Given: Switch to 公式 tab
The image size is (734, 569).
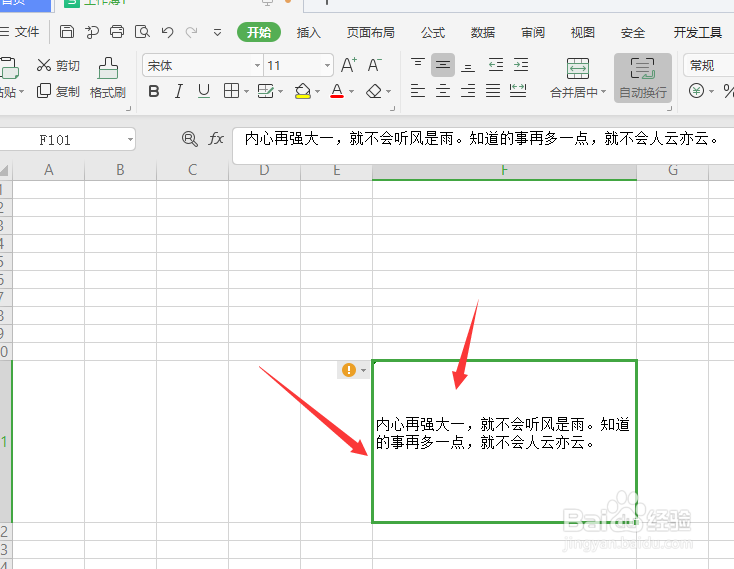Looking at the screenshot, I should click(x=433, y=32).
